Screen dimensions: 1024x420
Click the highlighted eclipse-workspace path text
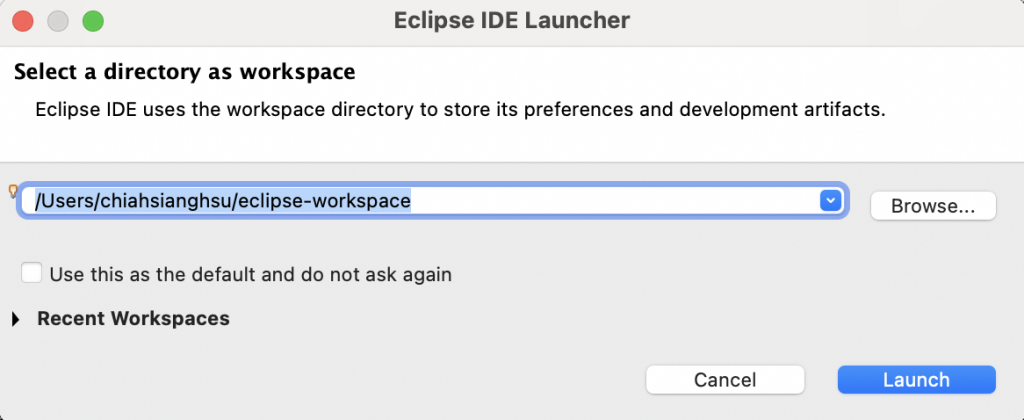coord(223,201)
